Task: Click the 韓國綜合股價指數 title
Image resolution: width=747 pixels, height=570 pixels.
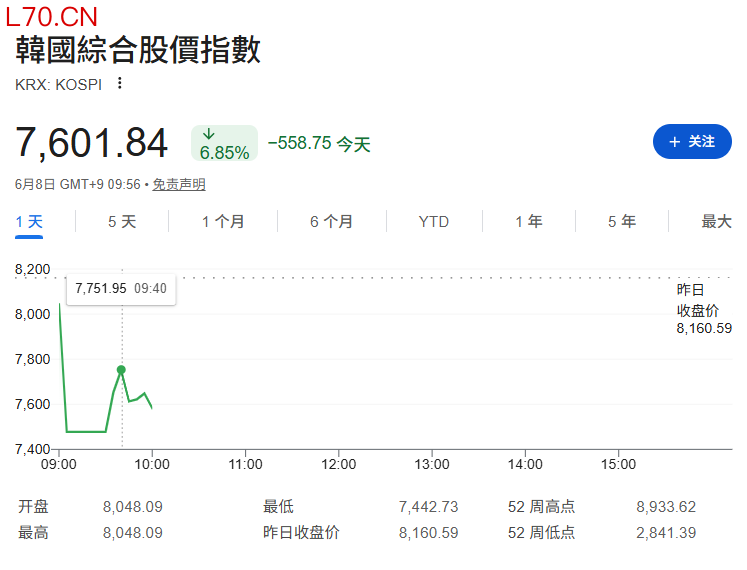Action: [x=138, y=50]
